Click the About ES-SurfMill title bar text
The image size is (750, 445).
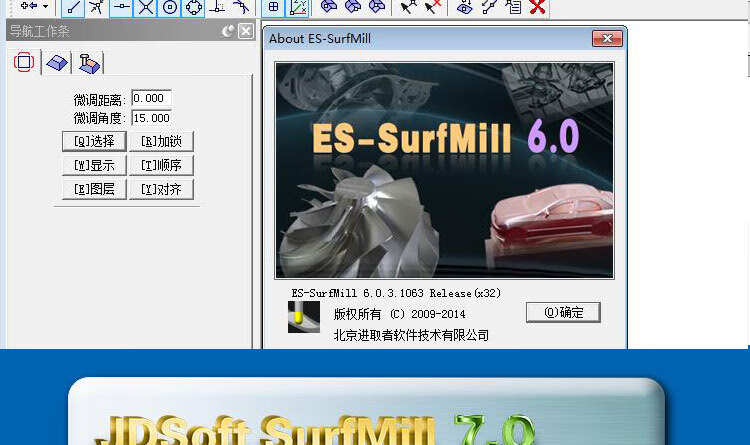[320, 39]
